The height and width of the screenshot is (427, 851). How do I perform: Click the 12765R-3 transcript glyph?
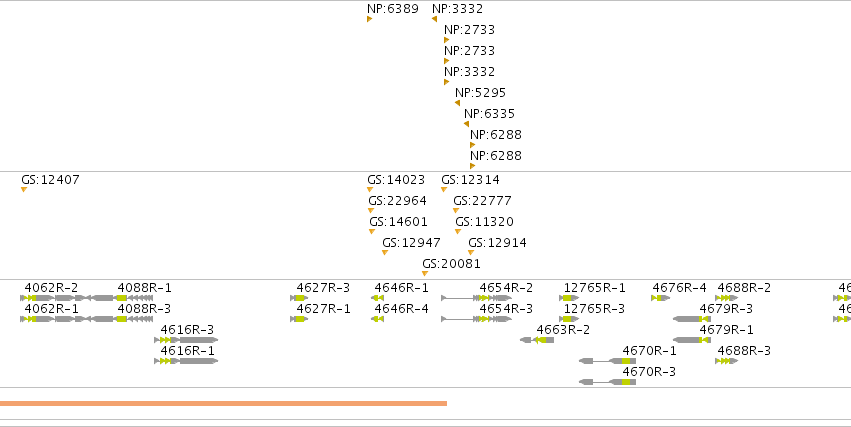click(x=569, y=319)
